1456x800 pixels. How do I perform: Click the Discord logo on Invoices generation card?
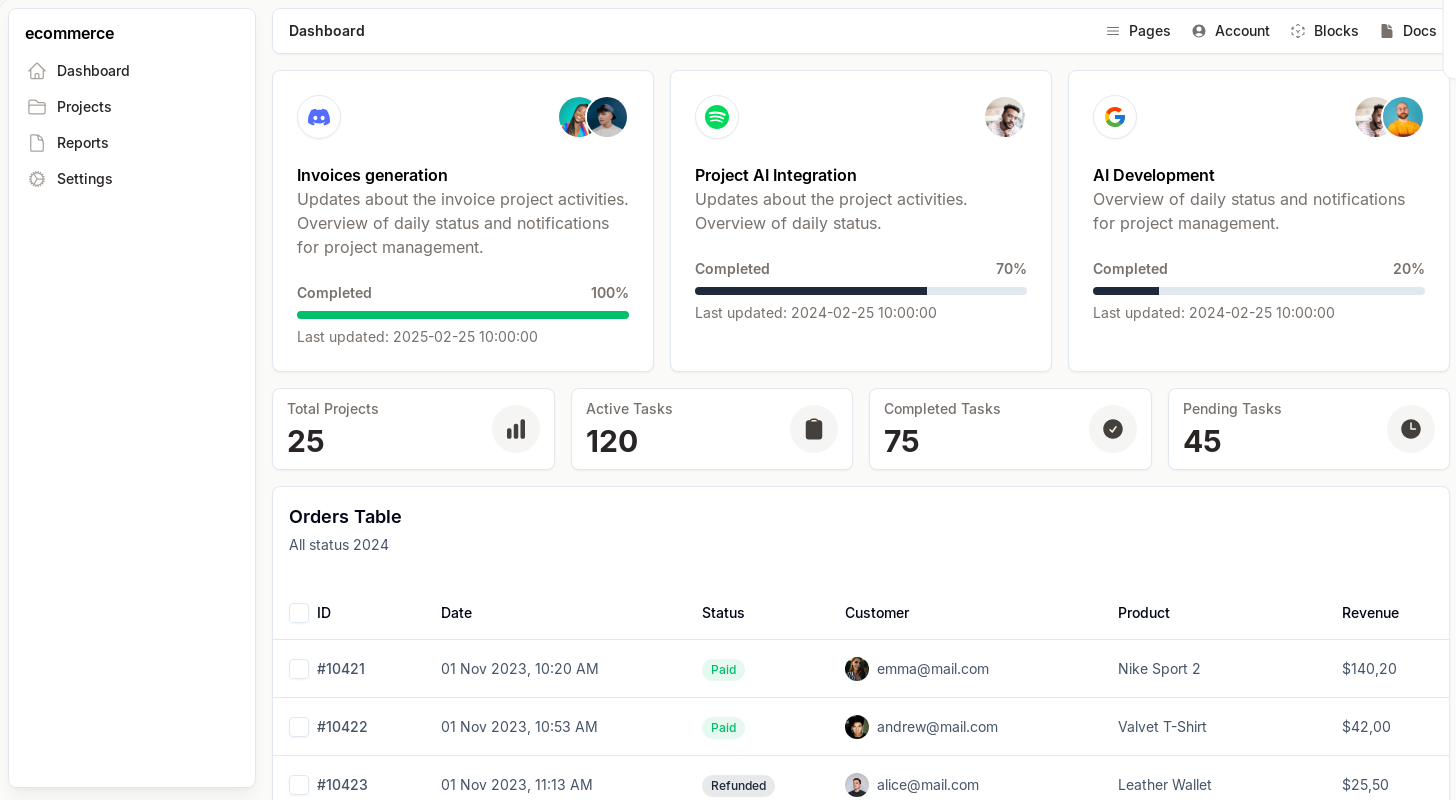click(319, 117)
